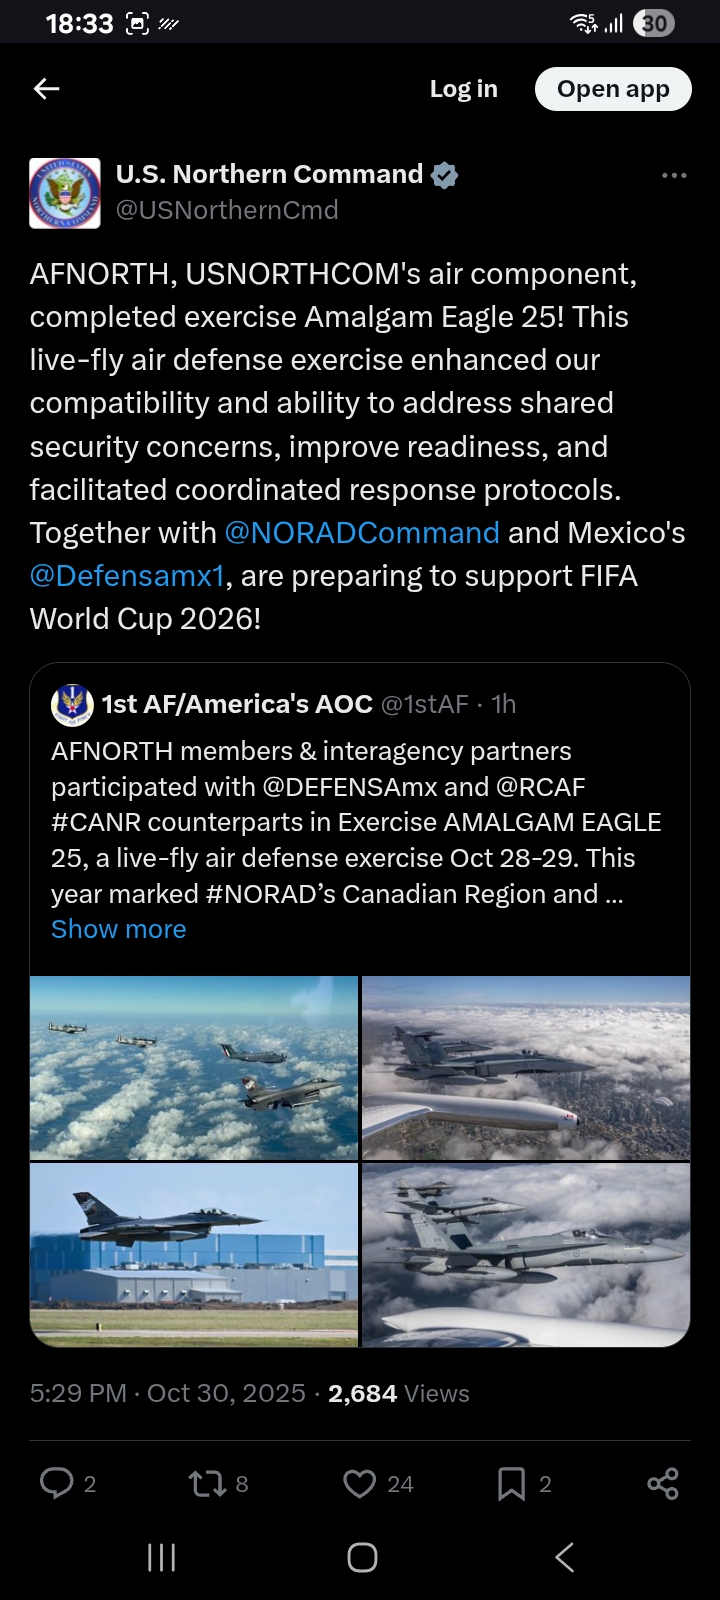Viewport: 720px width, 1600px height.
Task: Tap the share icon
Action: (662, 1483)
